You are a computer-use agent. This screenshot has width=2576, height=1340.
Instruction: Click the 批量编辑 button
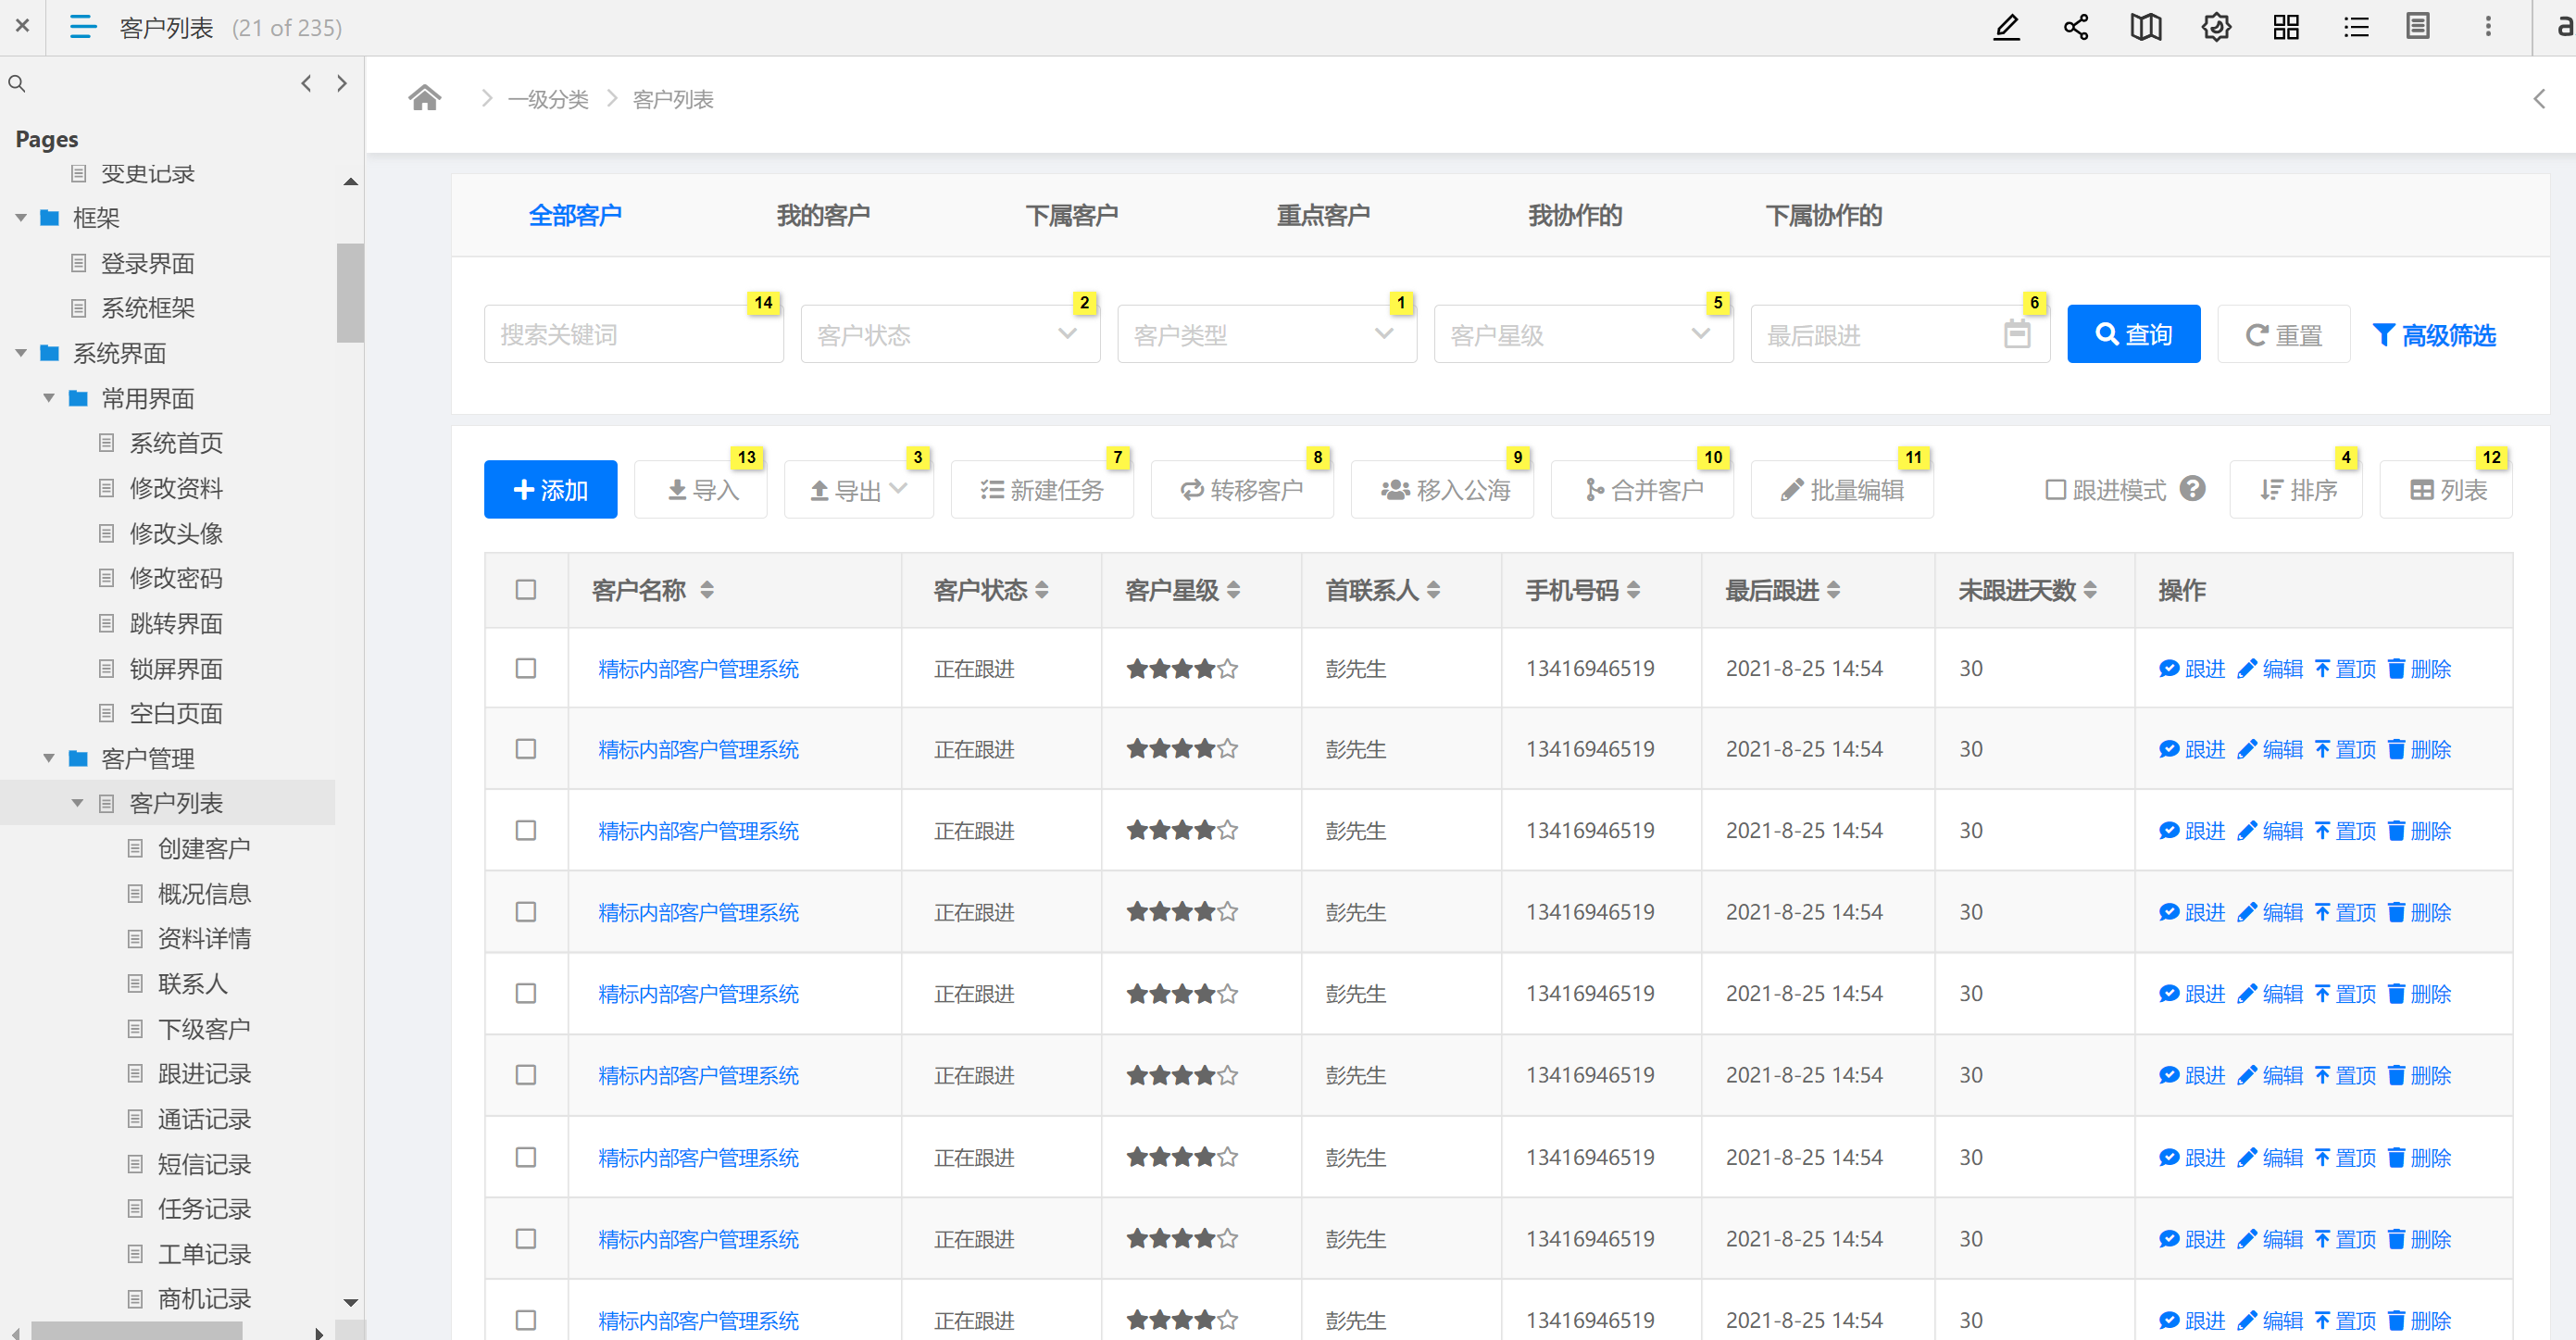pos(1842,490)
